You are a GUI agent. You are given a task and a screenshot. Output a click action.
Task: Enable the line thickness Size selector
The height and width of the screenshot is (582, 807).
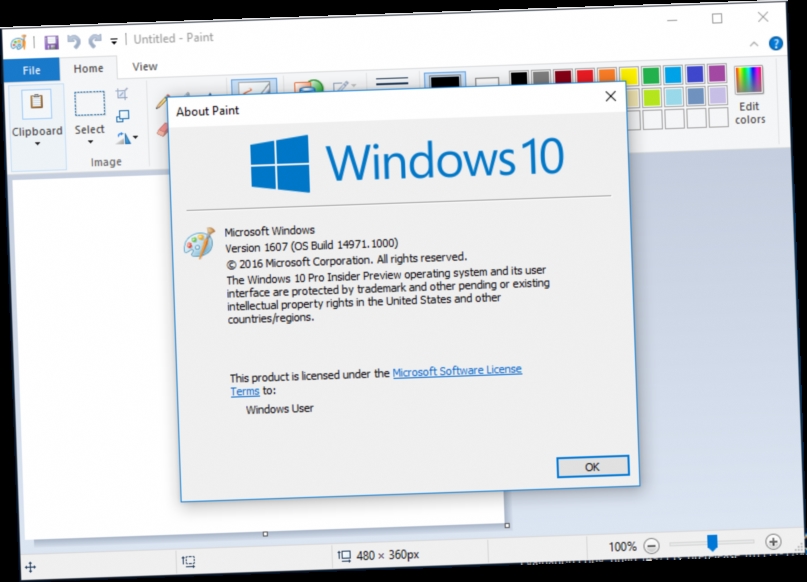click(x=392, y=78)
